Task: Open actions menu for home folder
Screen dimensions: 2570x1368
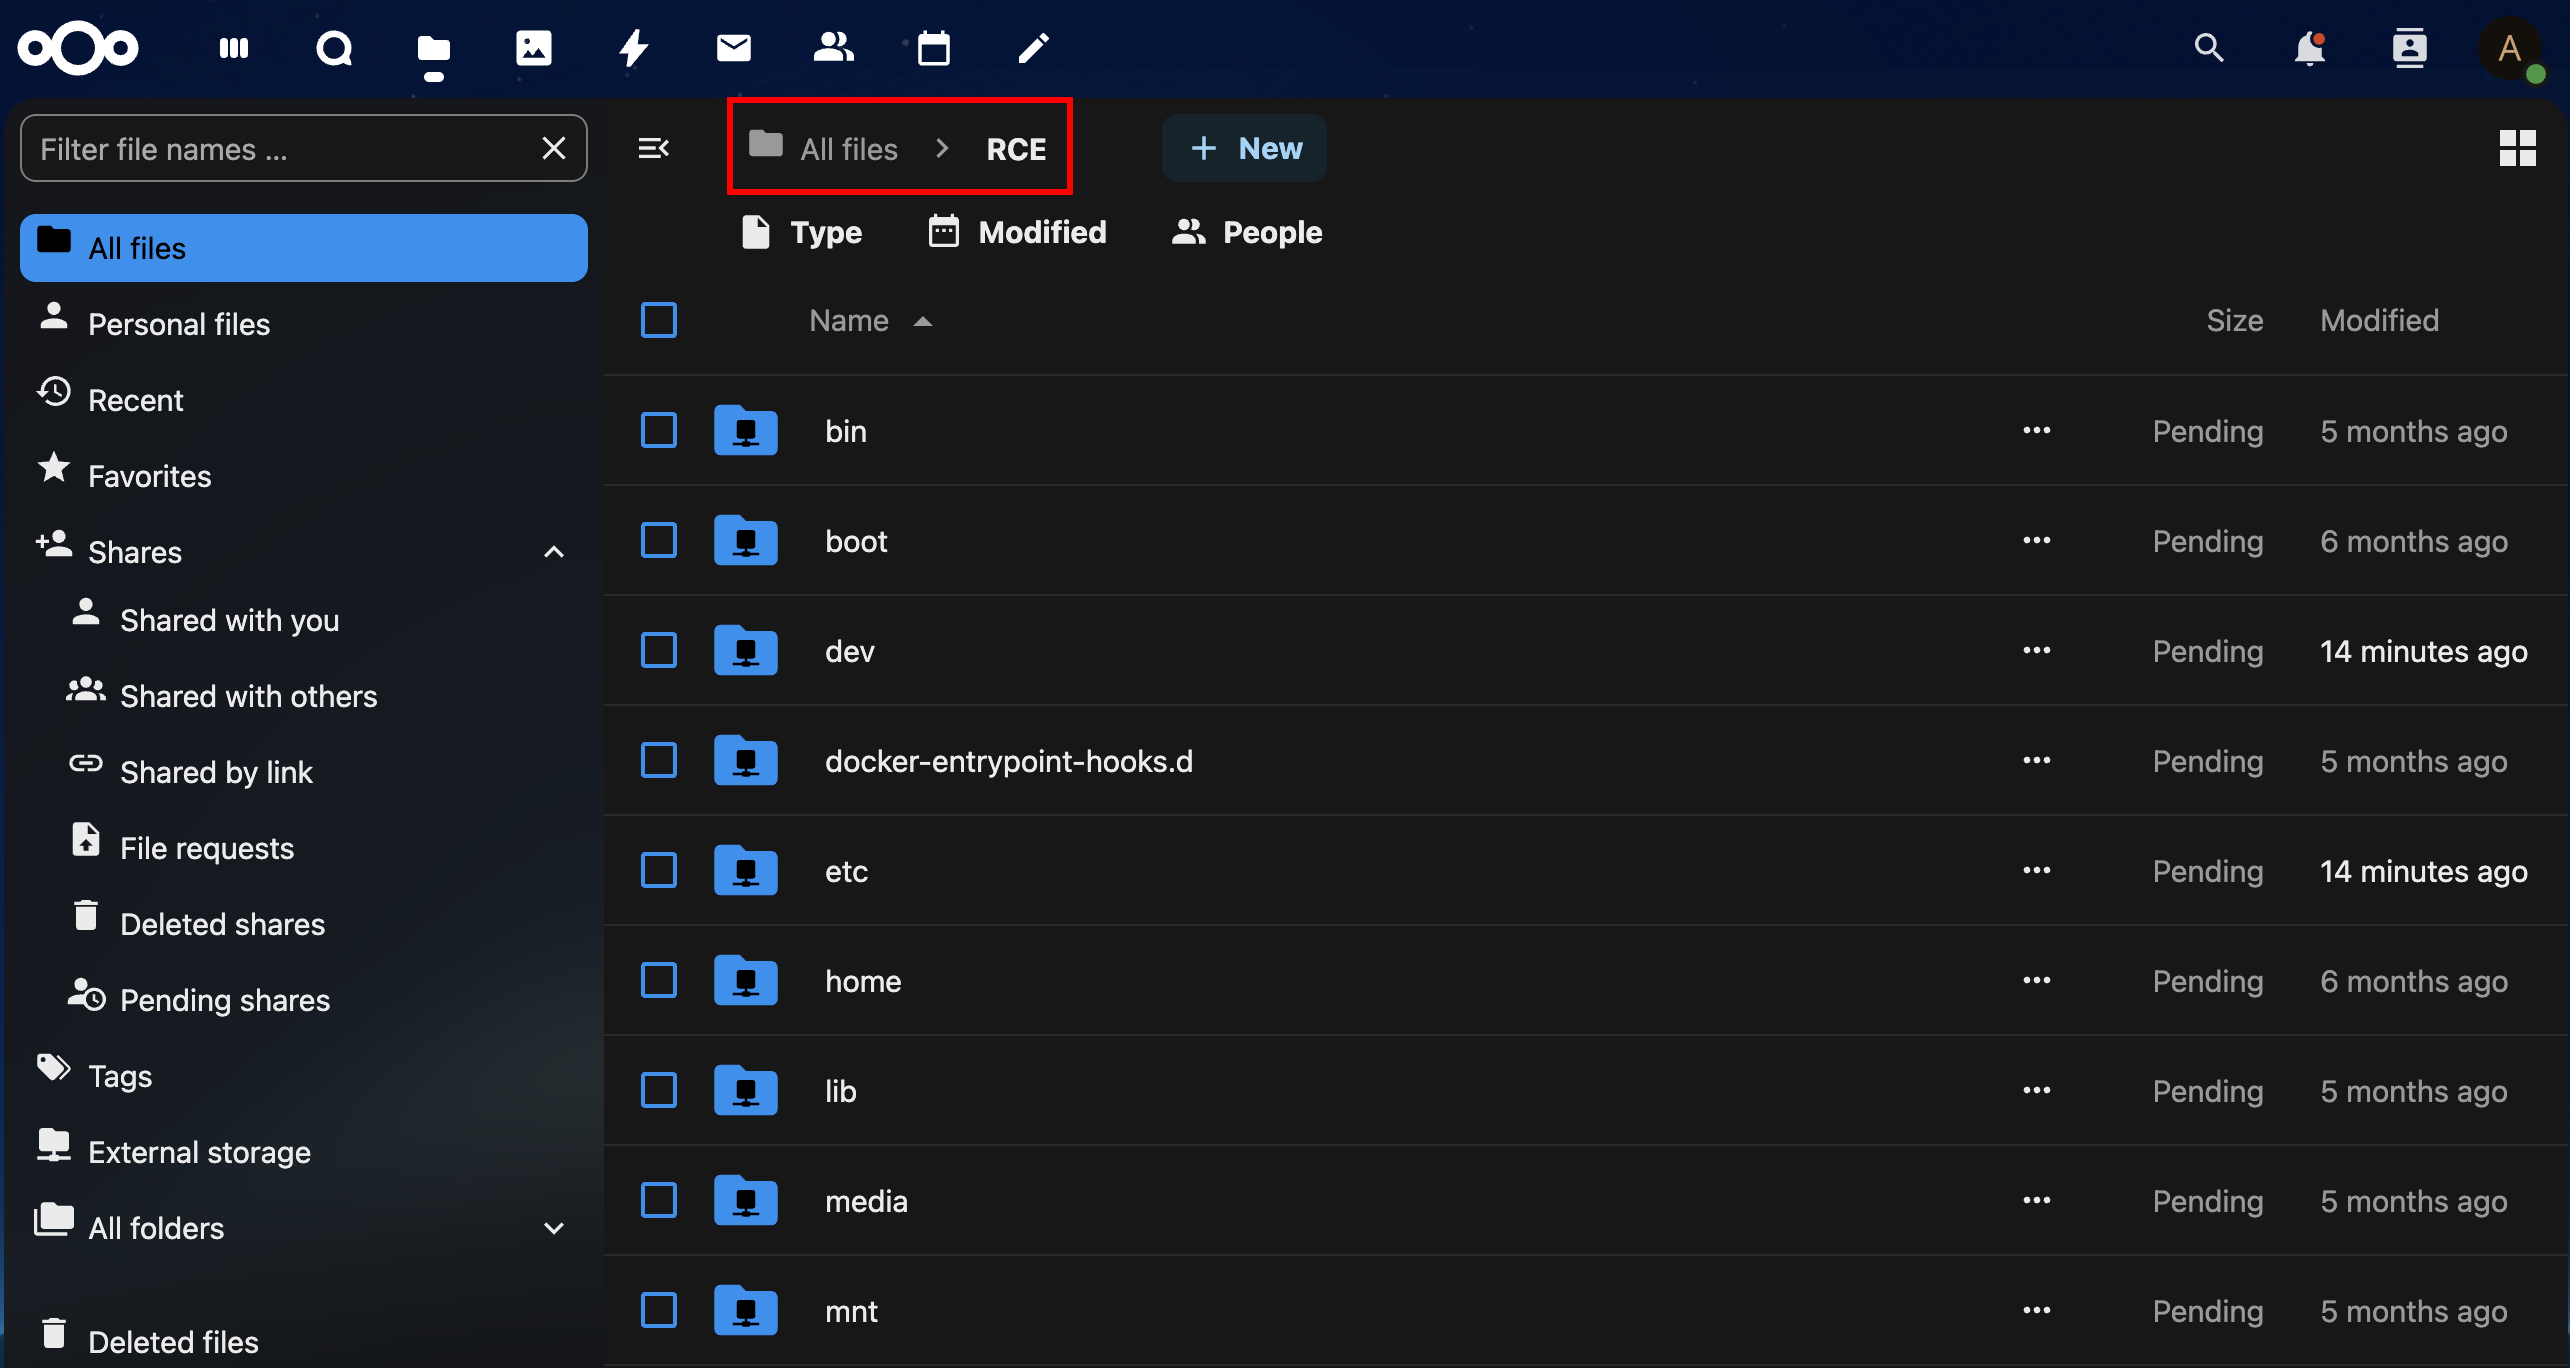Action: point(2037,981)
